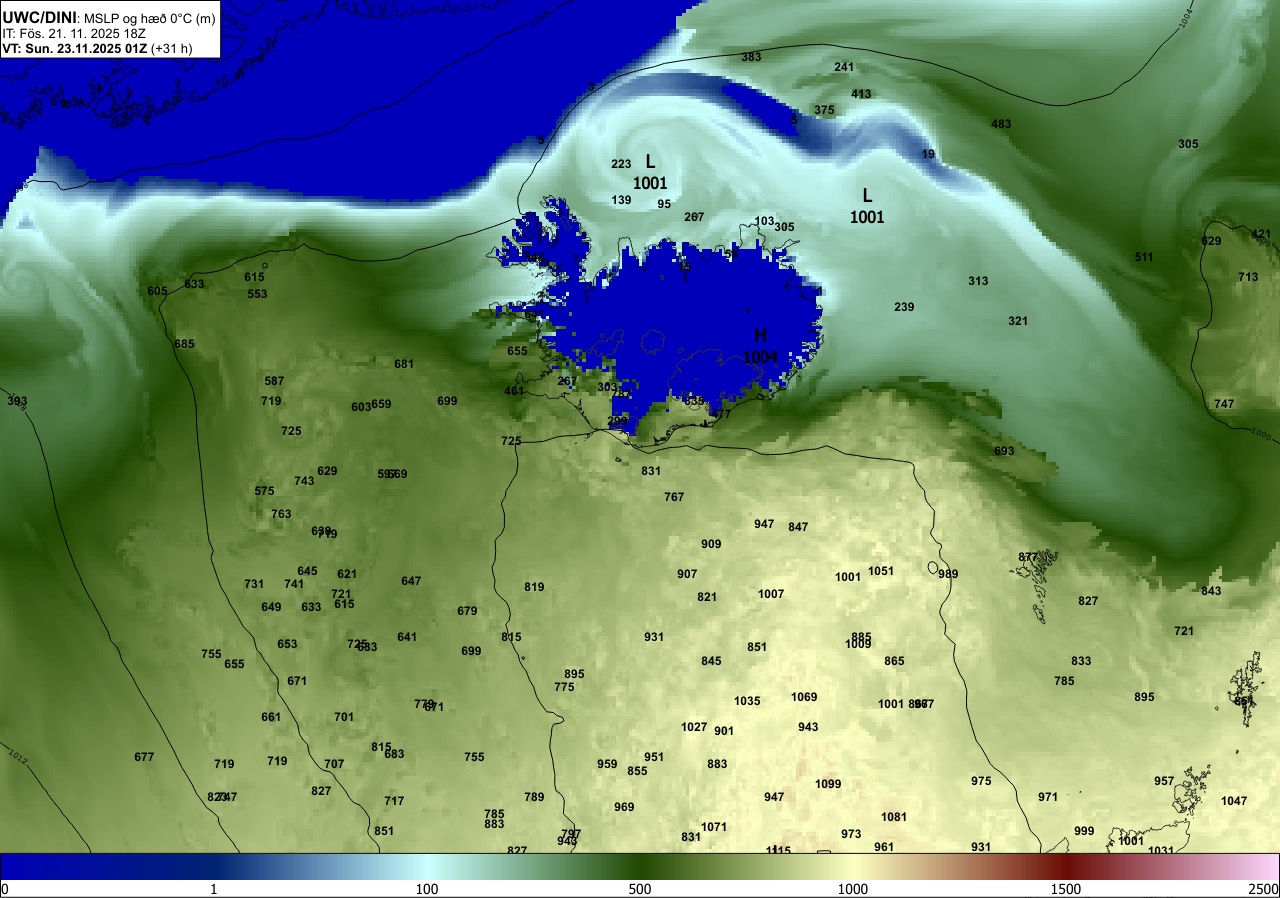Image resolution: width=1280 pixels, height=898 pixels.
Task: Click the colorbar label '1500'
Action: 1066,889
